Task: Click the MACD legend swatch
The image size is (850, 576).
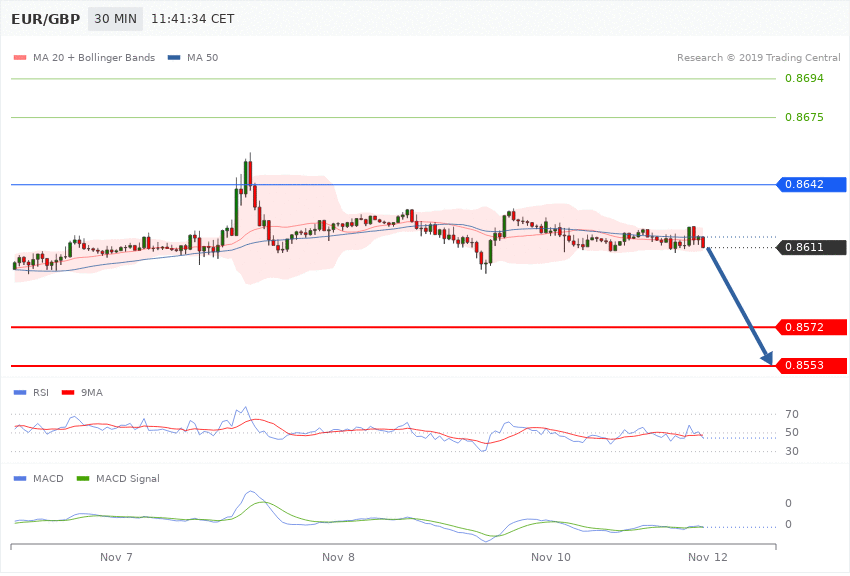Action: pyautogui.click(x=20, y=478)
